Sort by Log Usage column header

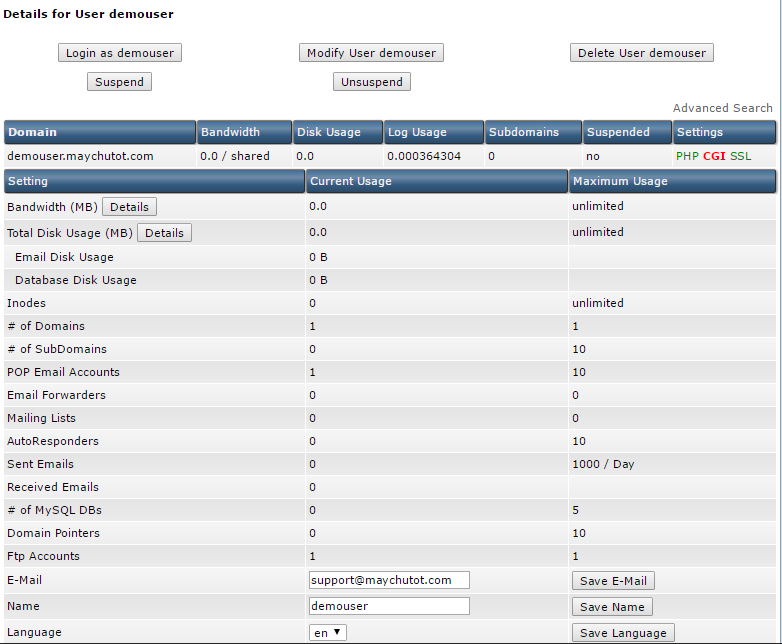pyautogui.click(x=433, y=132)
